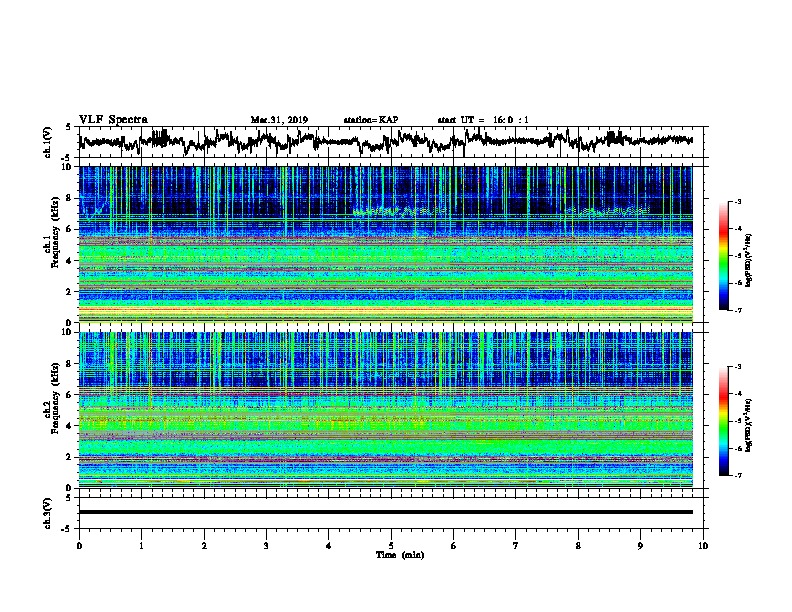Click the "8" tick on the time axis

[x=578, y=545]
